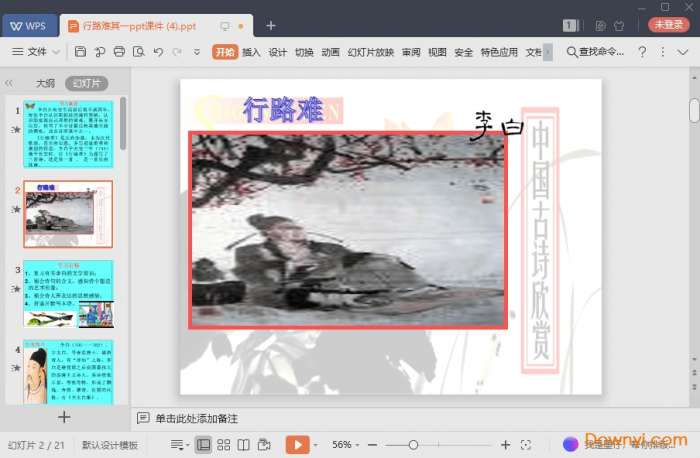Click the 未登录 login button
The height and width of the screenshot is (458, 700).
(x=669, y=25)
